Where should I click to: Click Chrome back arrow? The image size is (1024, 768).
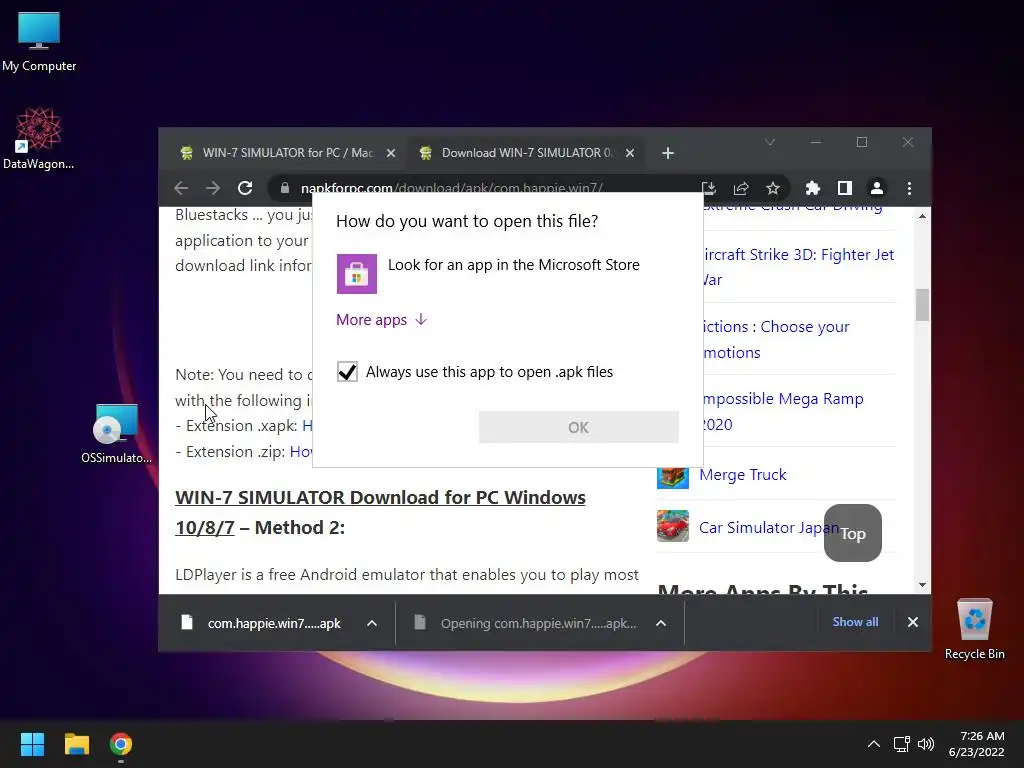point(182,188)
